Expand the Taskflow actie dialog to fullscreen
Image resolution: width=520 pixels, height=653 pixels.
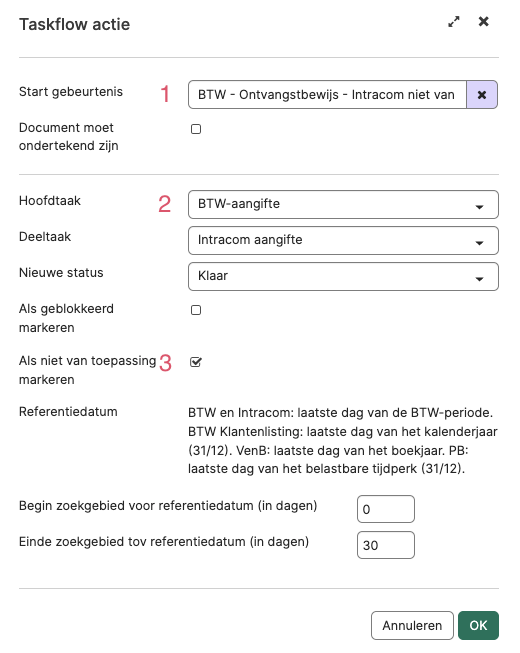coord(454,22)
